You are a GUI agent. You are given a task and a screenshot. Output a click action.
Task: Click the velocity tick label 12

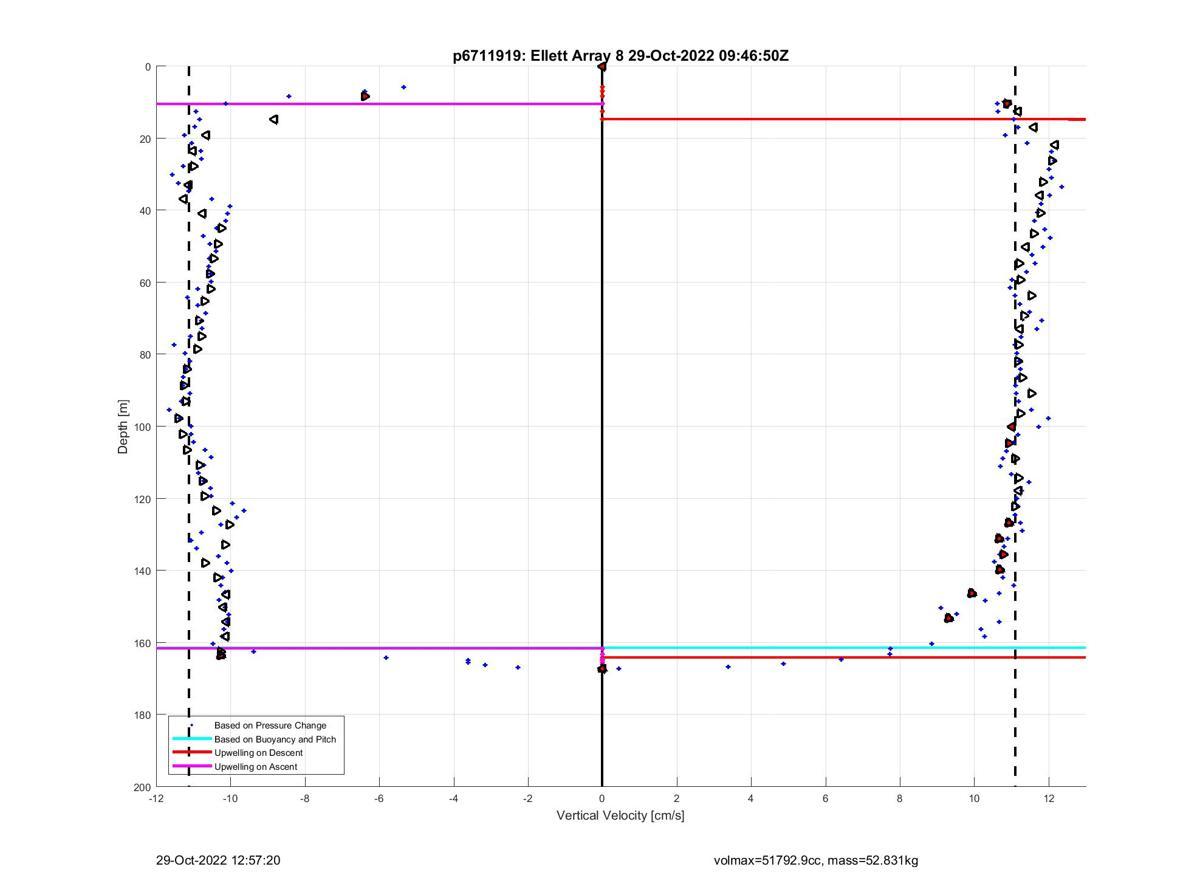[1048, 799]
